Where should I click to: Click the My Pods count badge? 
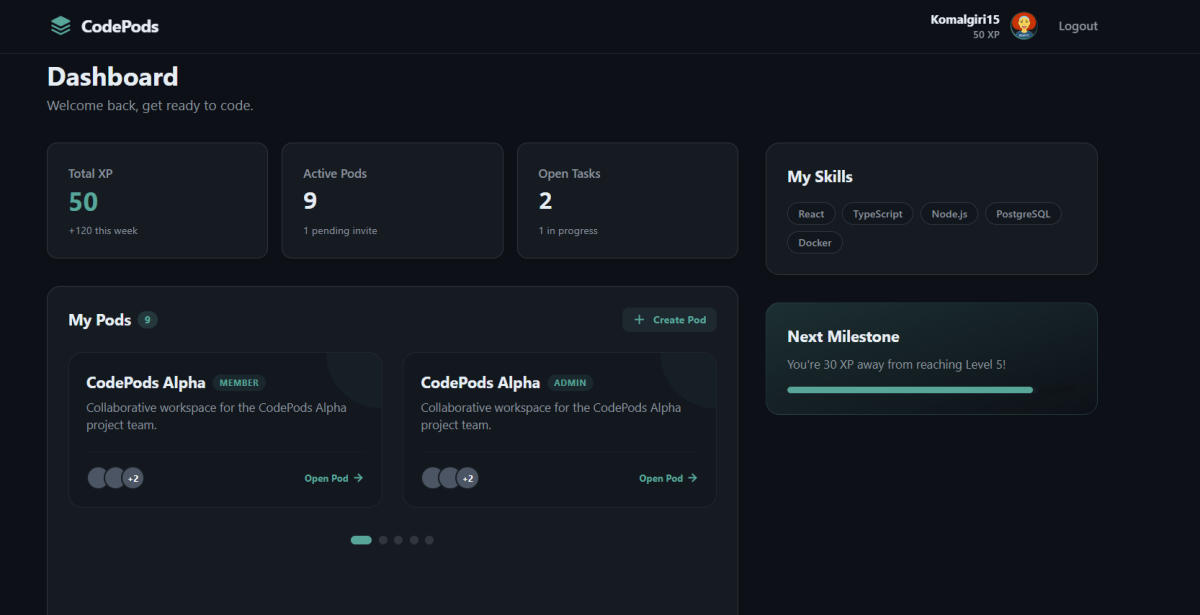148,320
